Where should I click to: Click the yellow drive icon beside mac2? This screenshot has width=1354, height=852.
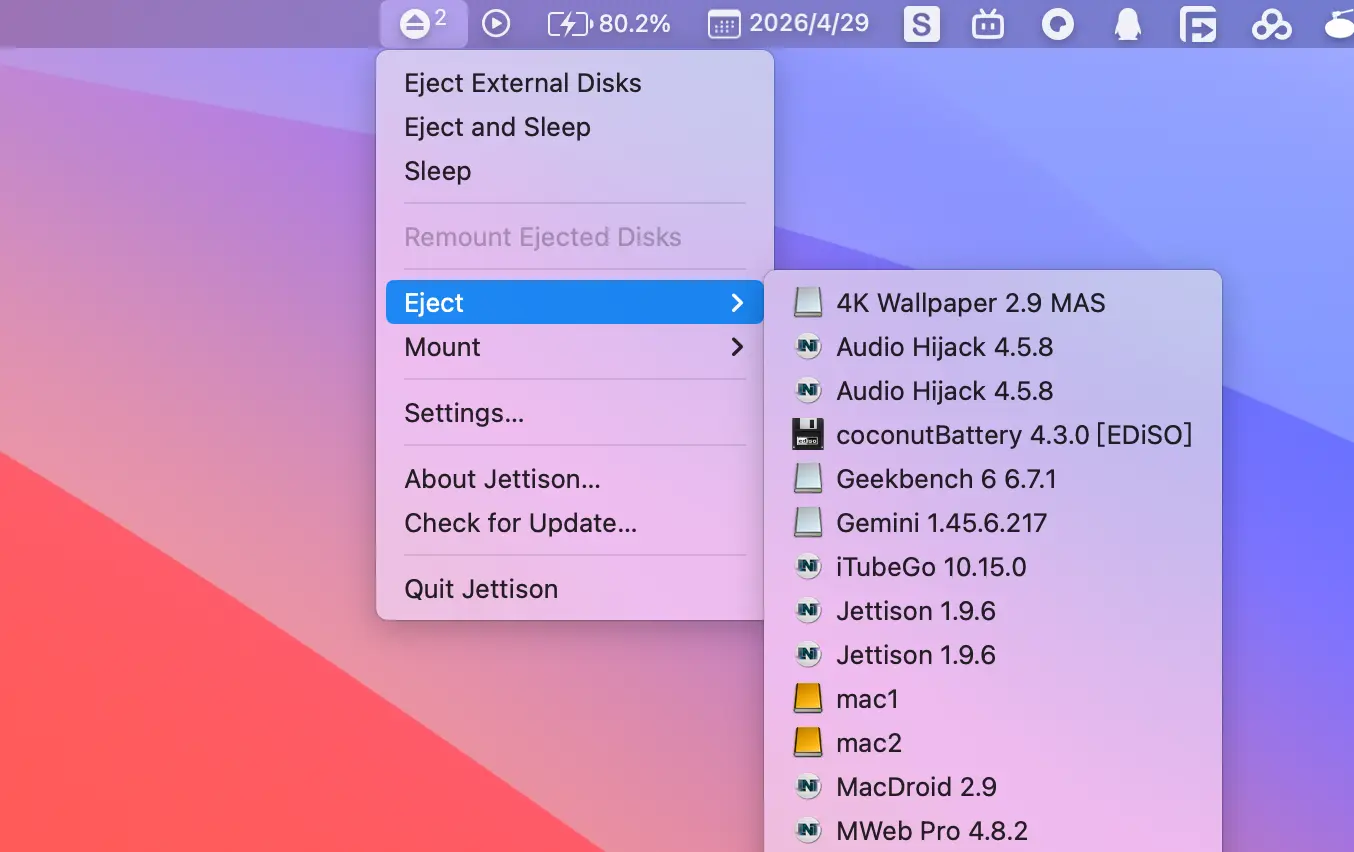tap(808, 743)
